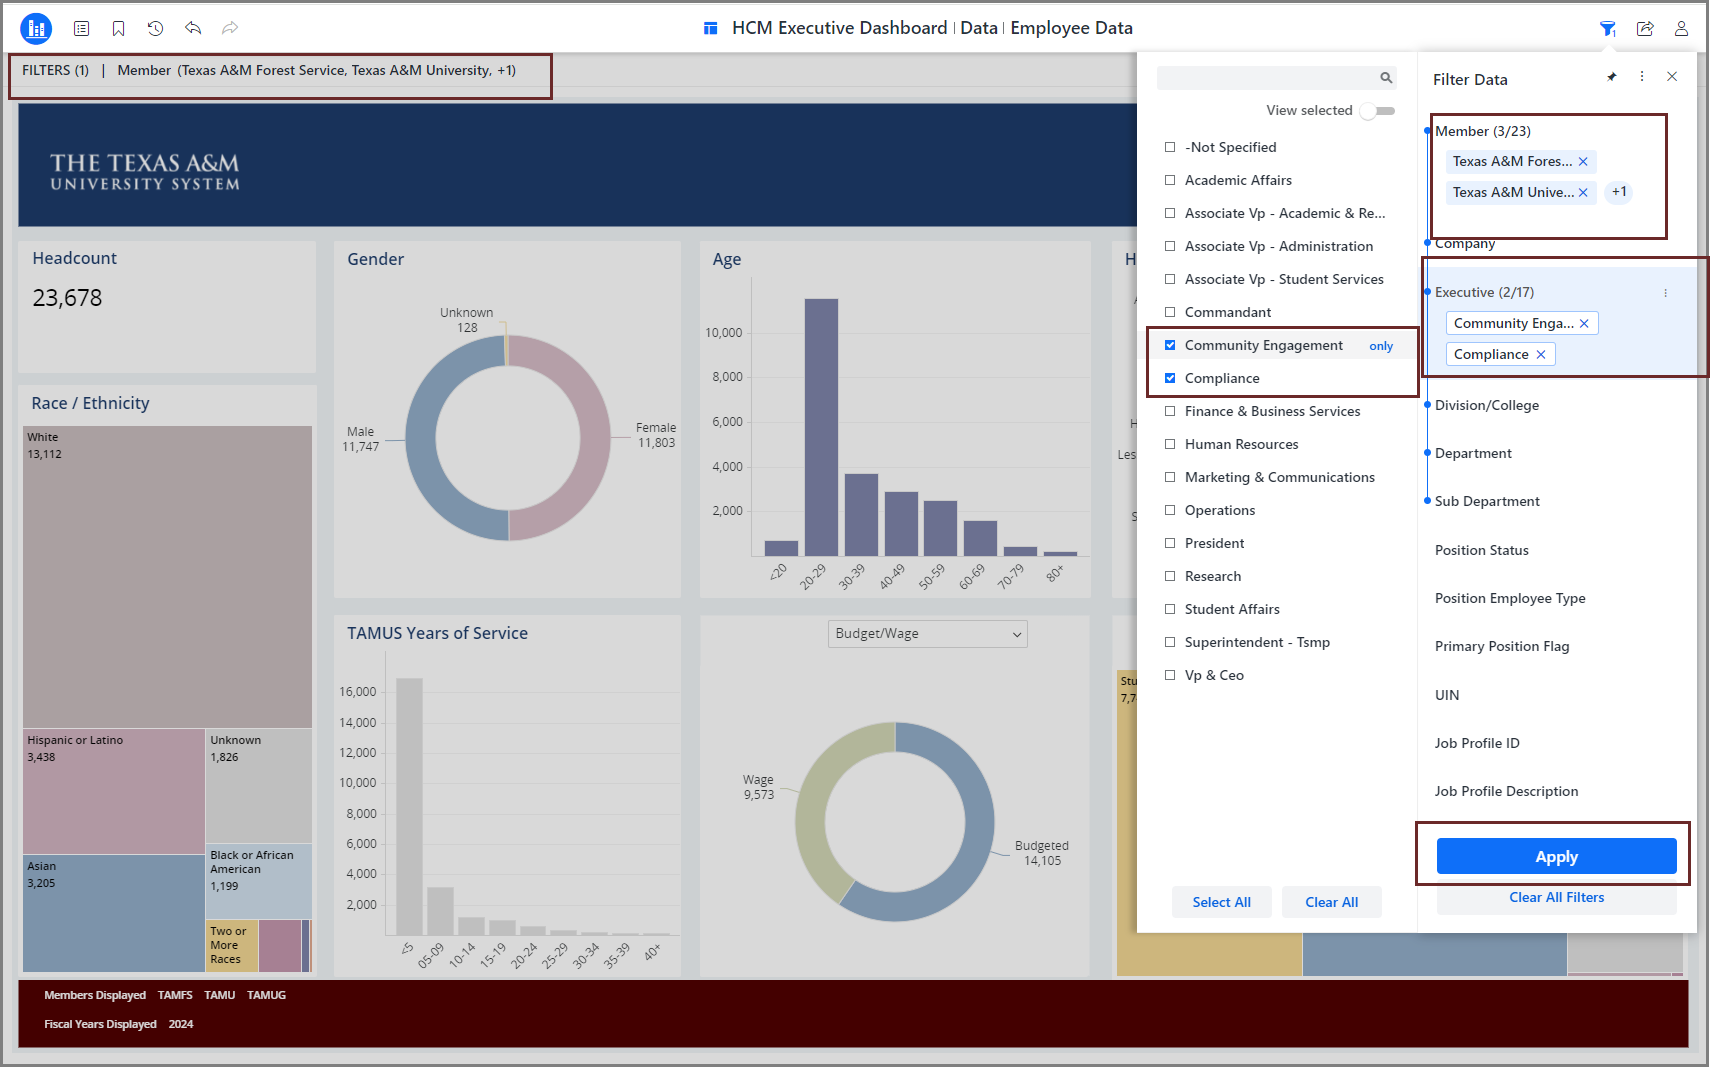Check the Human Resources checkbox
The width and height of the screenshot is (1710, 1067).
1170,444
